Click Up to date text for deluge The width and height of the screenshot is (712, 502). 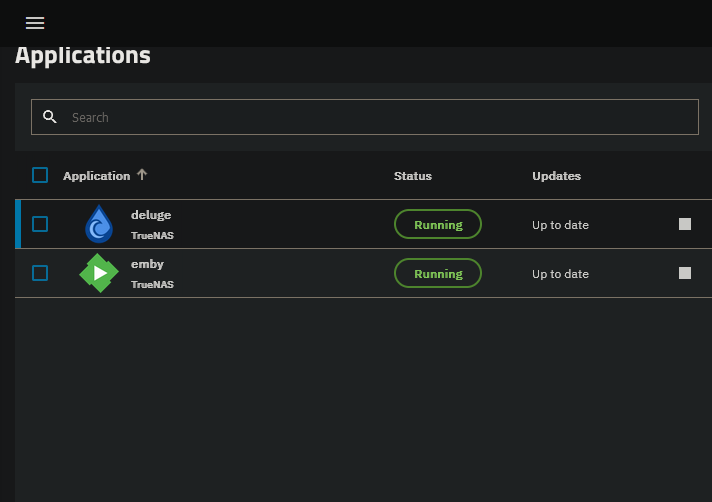[560, 225]
